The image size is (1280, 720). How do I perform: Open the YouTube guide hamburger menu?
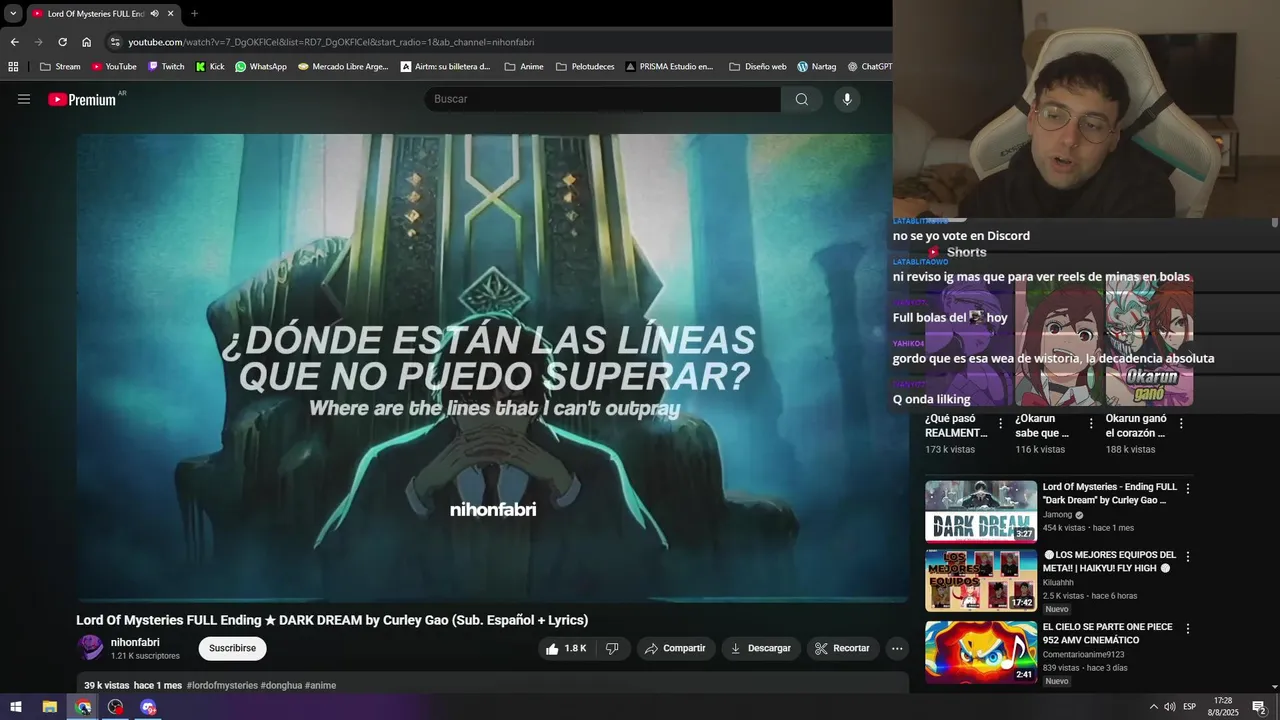[24, 99]
